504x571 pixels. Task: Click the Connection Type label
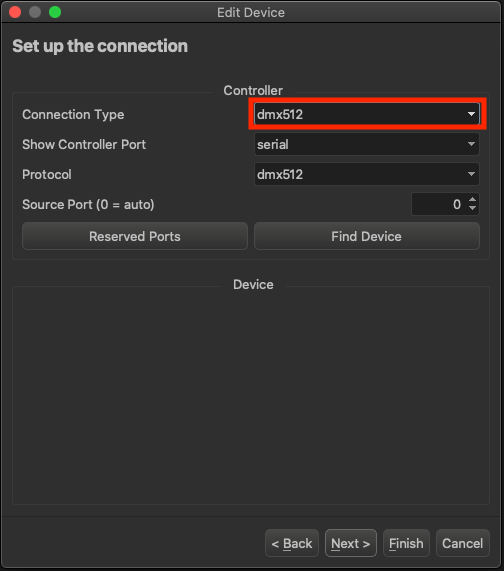pyautogui.click(x=73, y=114)
